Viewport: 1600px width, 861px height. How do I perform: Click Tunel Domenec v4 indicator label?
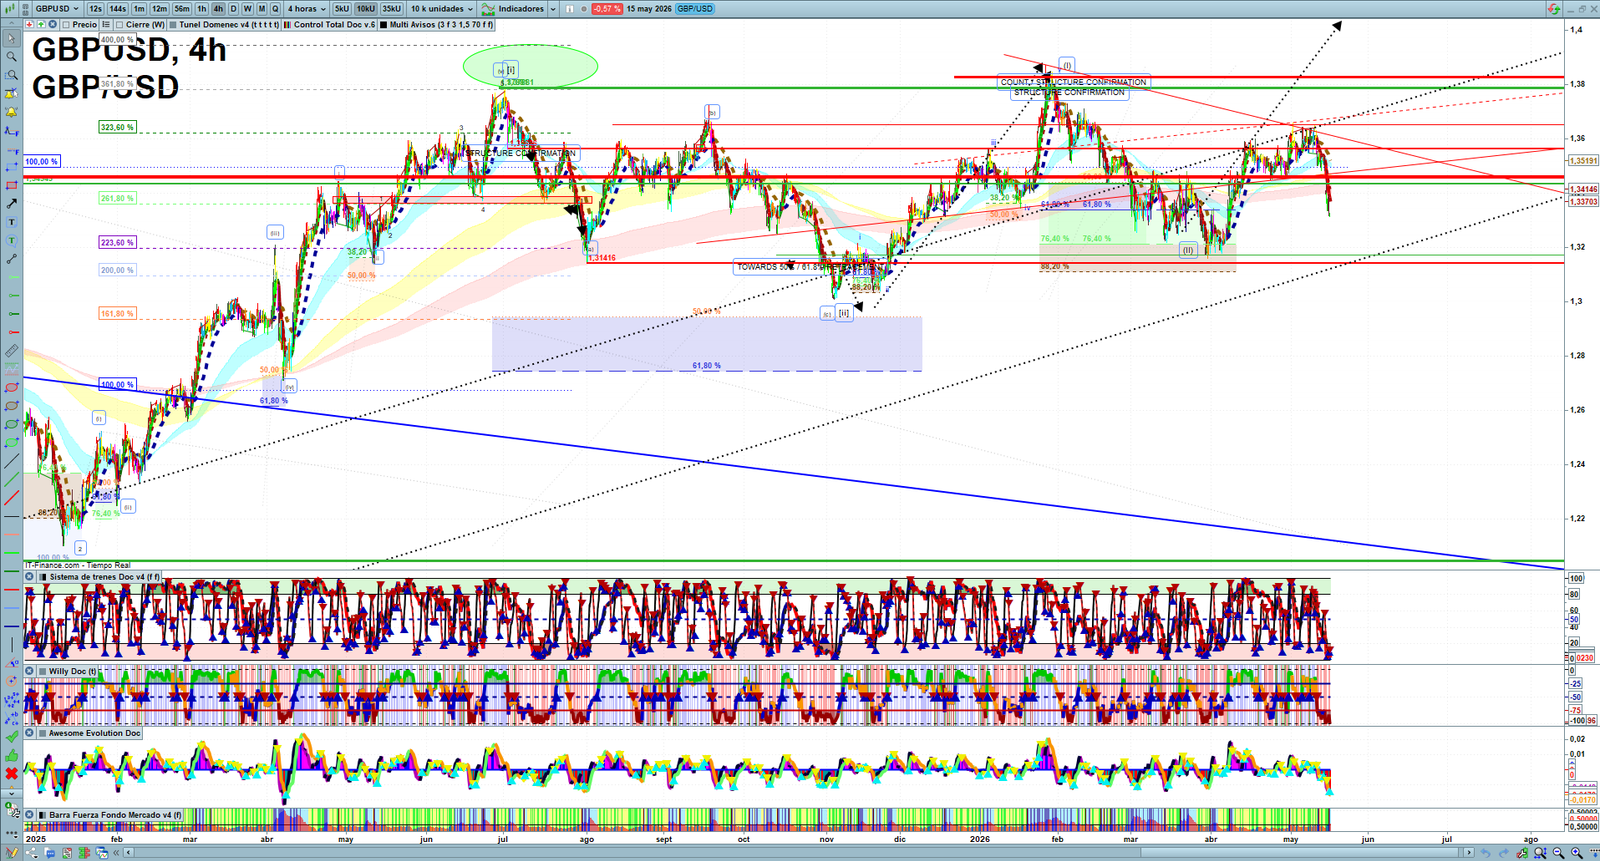click(224, 25)
